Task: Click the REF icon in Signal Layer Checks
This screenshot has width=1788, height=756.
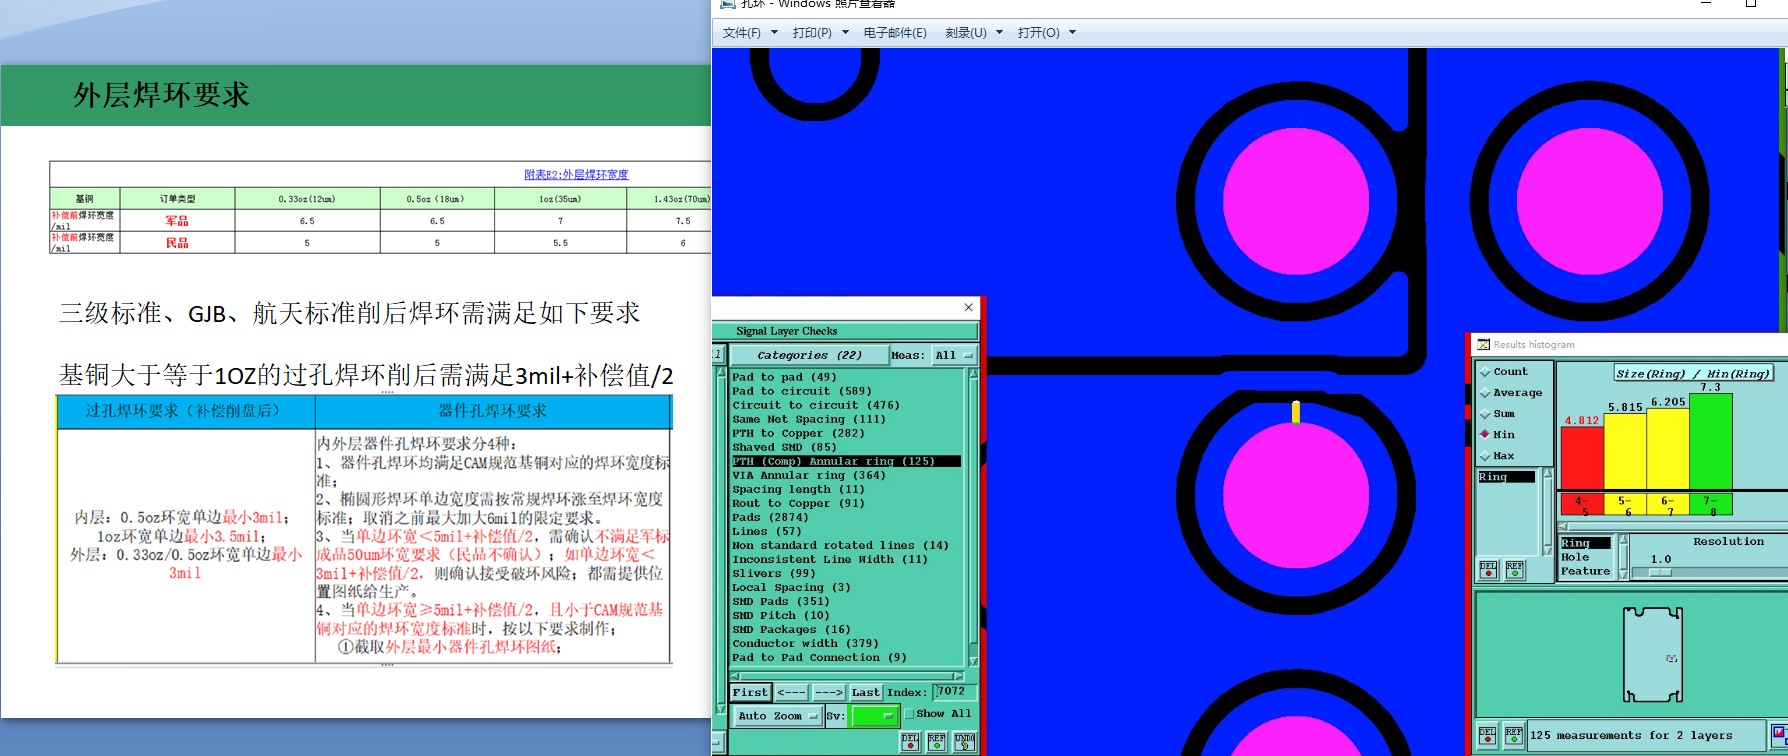Action: (937, 741)
